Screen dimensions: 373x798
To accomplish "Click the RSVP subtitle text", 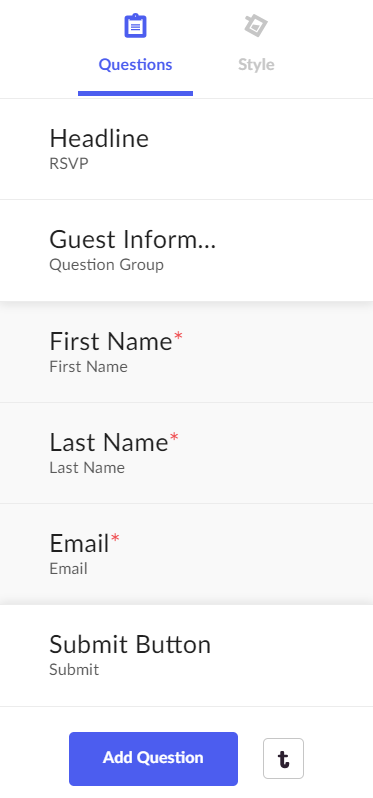I will tap(69, 164).
